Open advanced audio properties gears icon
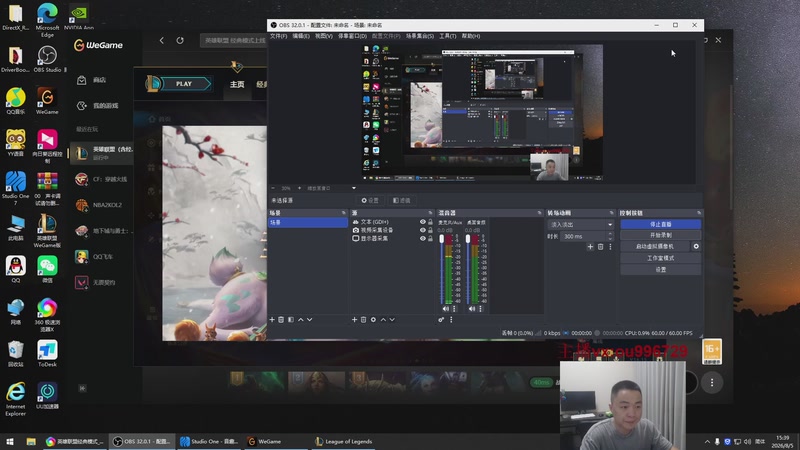Image resolution: width=800 pixels, height=450 pixels. [x=441, y=320]
